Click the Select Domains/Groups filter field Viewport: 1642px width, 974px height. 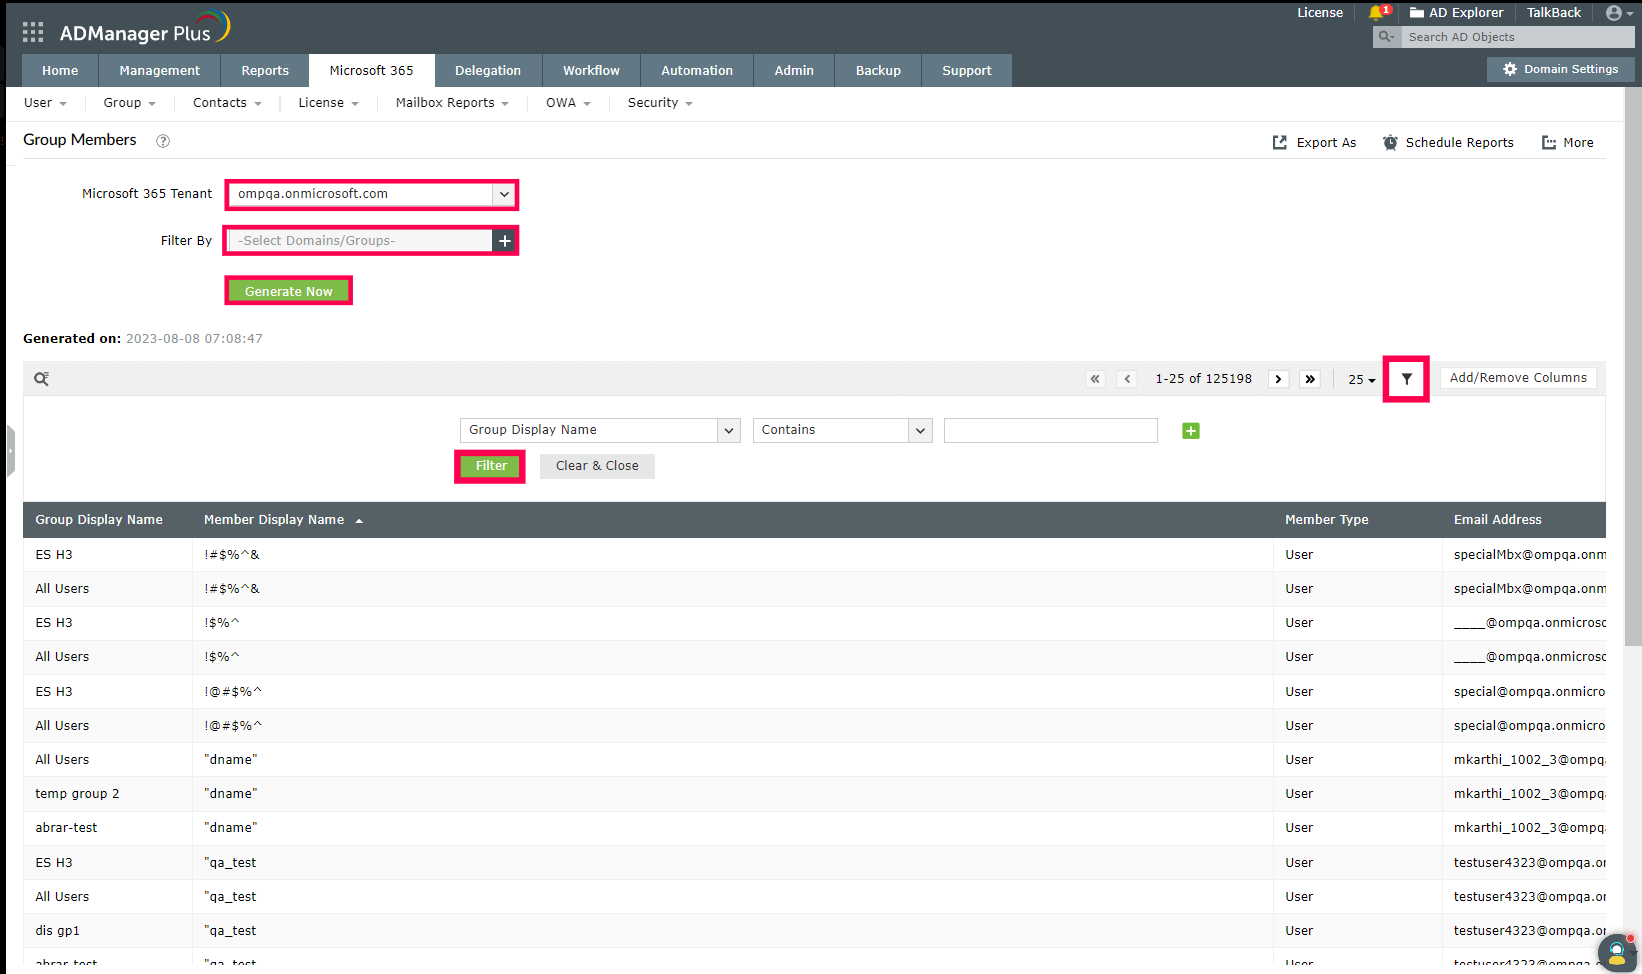point(361,241)
